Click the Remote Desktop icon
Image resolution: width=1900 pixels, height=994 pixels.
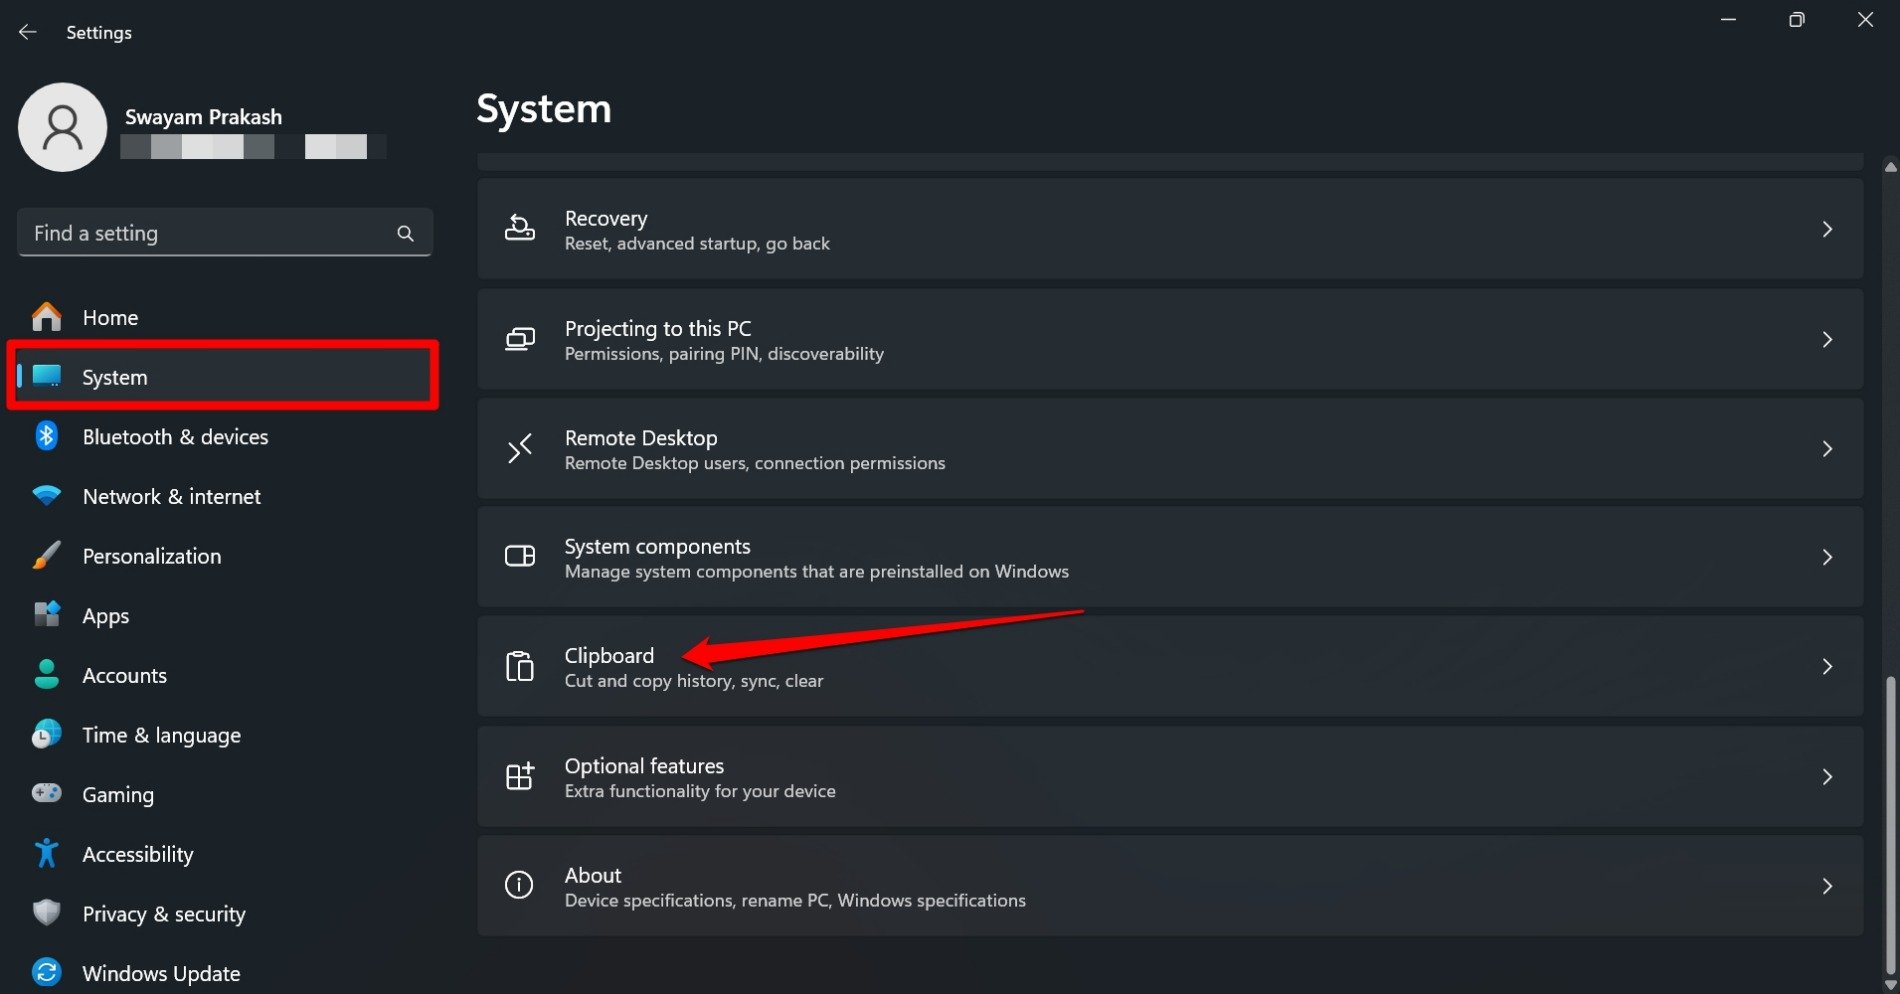519,449
